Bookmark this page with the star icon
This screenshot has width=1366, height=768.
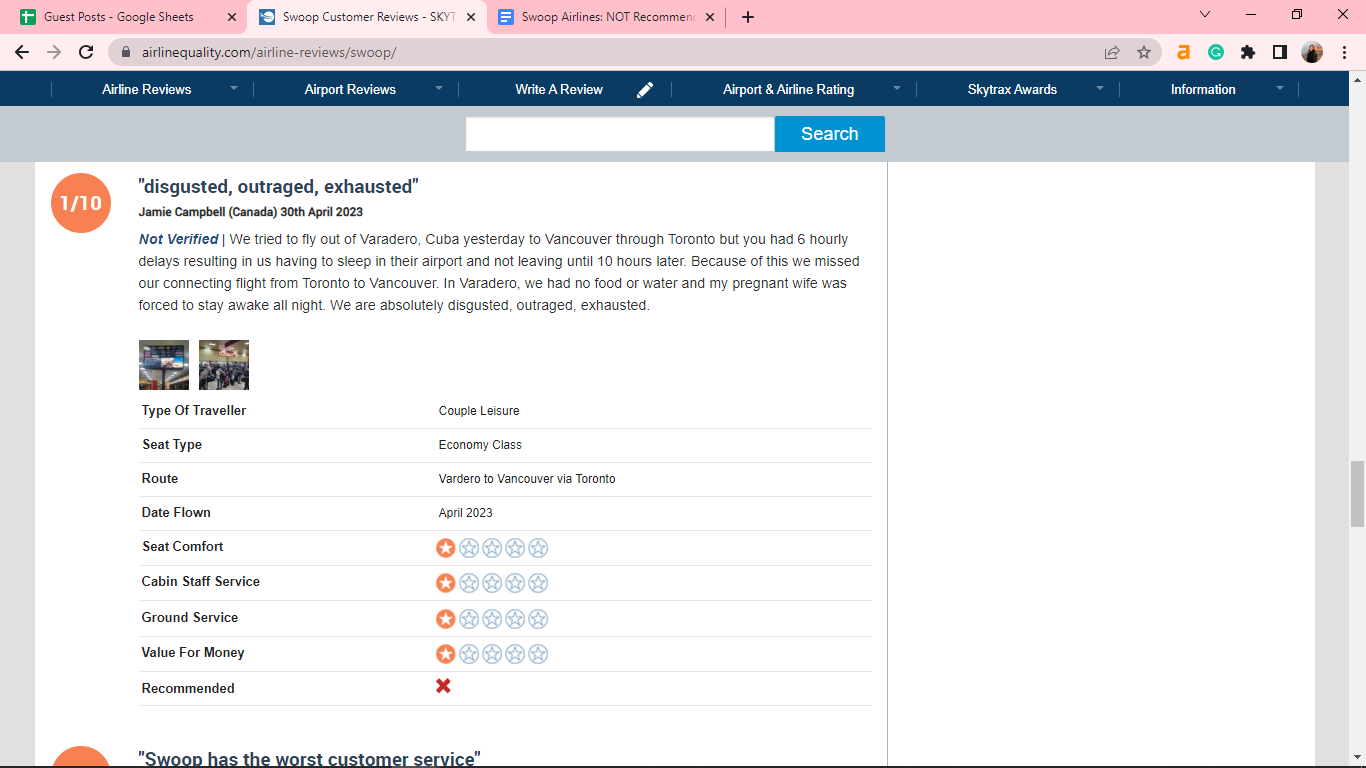pos(1144,52)
